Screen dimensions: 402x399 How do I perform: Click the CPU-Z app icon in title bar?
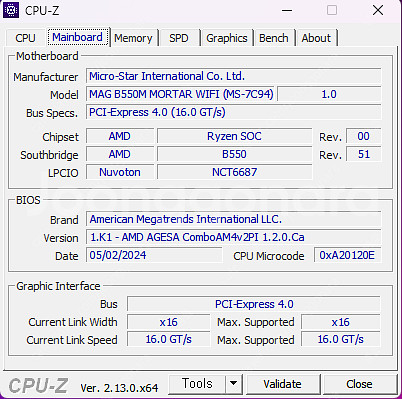[11, 10]
